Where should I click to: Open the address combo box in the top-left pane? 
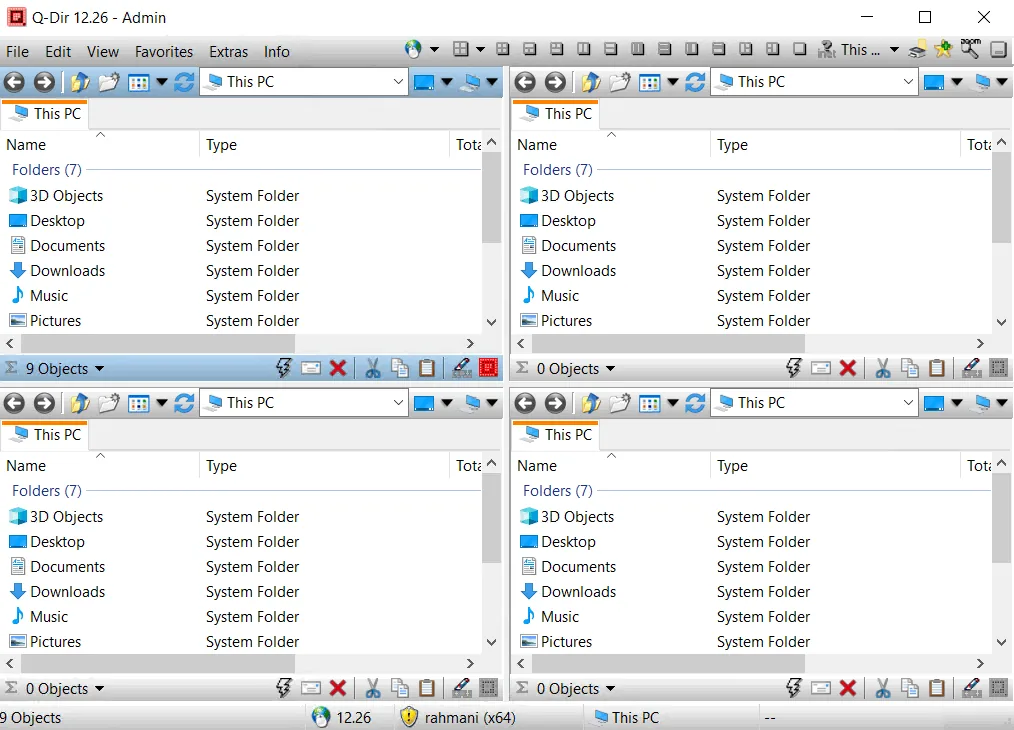click(304, 82)
